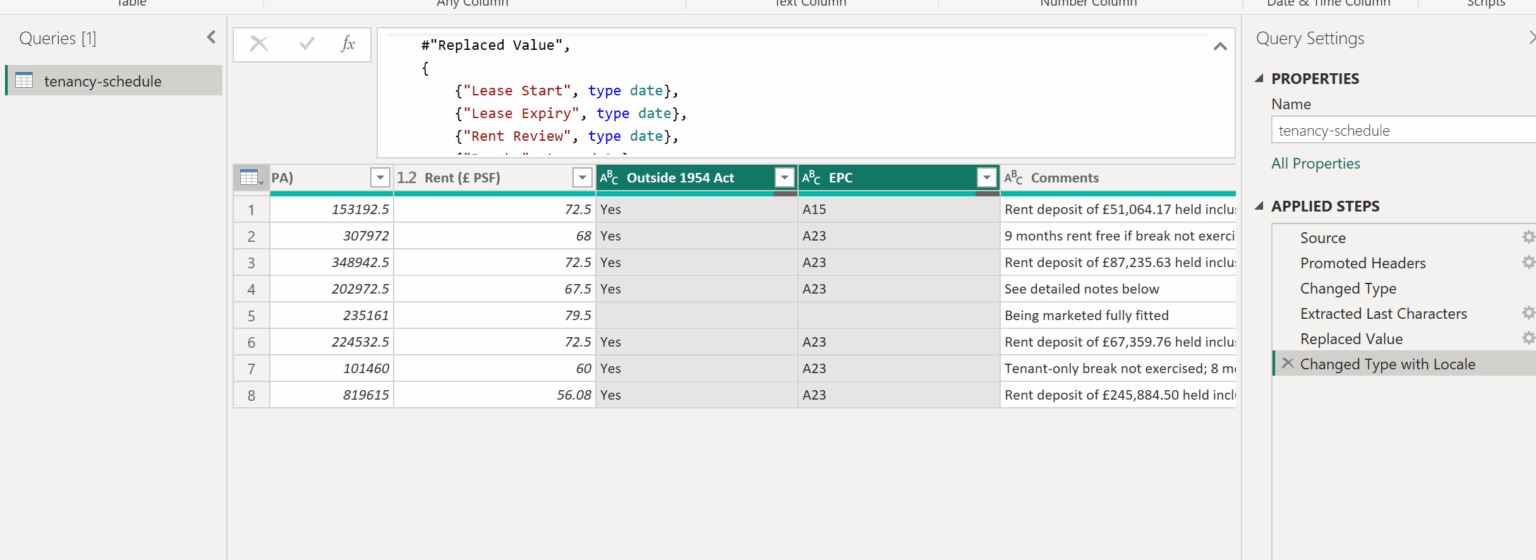Open Rent (£ PSF) column filter dropdown
The image size is (1536, 560).
tap(582, 178)
